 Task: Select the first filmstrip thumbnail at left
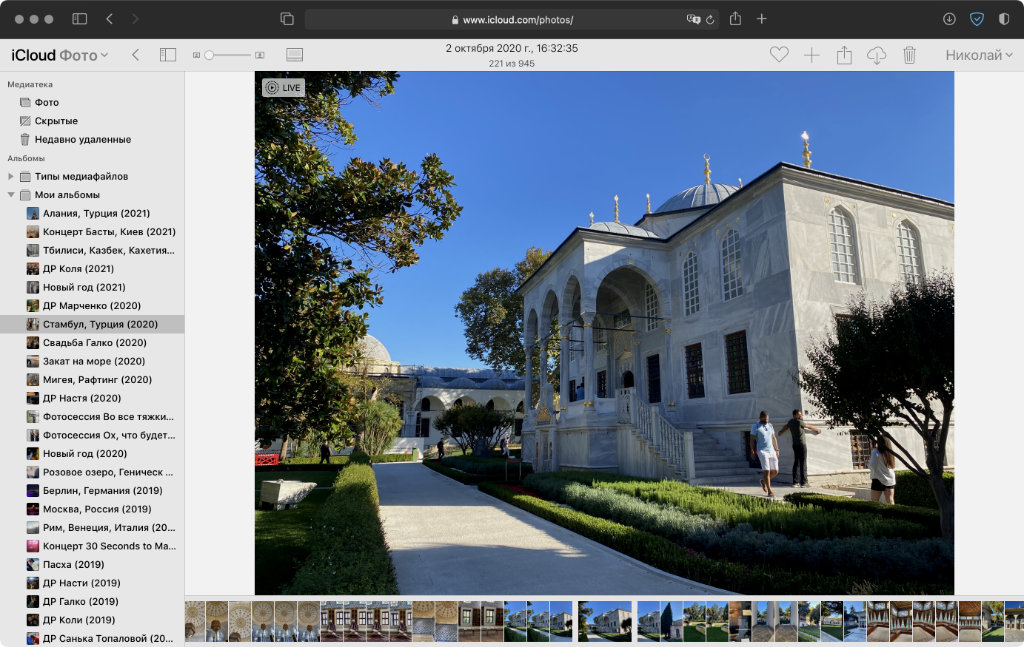(195, 621)
